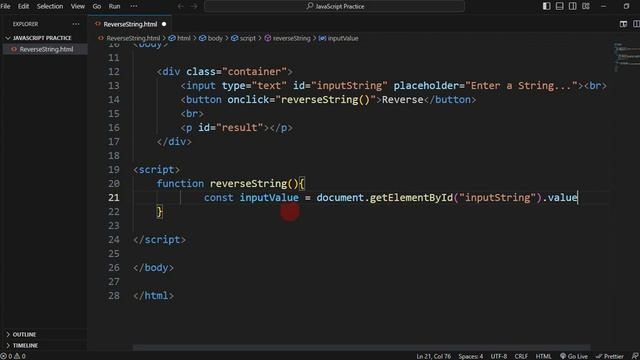Split the editor right with the split icon
The image size is (640, 360).
(x=636, y=24)
